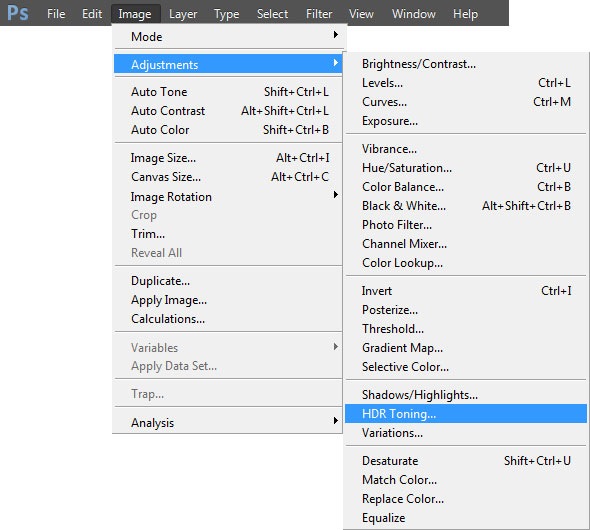Open the Select menu
Screen dimensions: 590x530
click(272, 14)
